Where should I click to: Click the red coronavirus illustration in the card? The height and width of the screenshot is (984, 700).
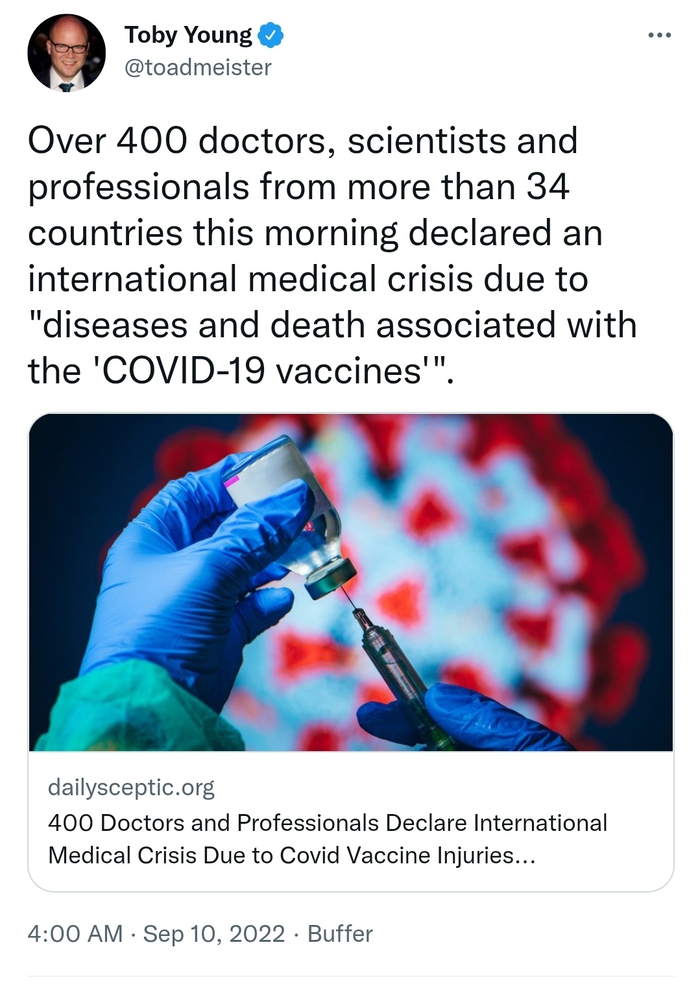(x=520, y=560)
